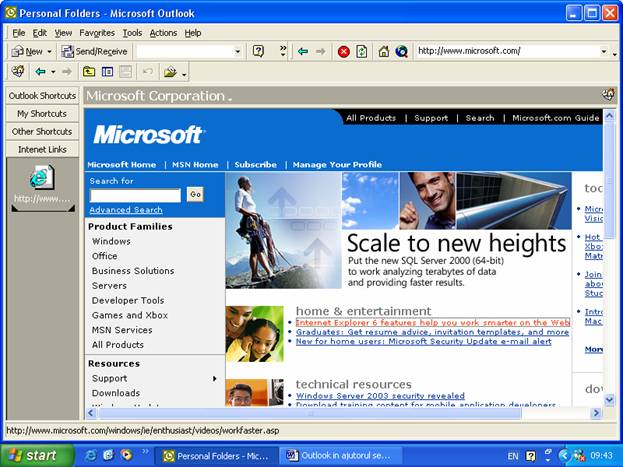Click Internet Explorer quick launch icon

[91, 455]
